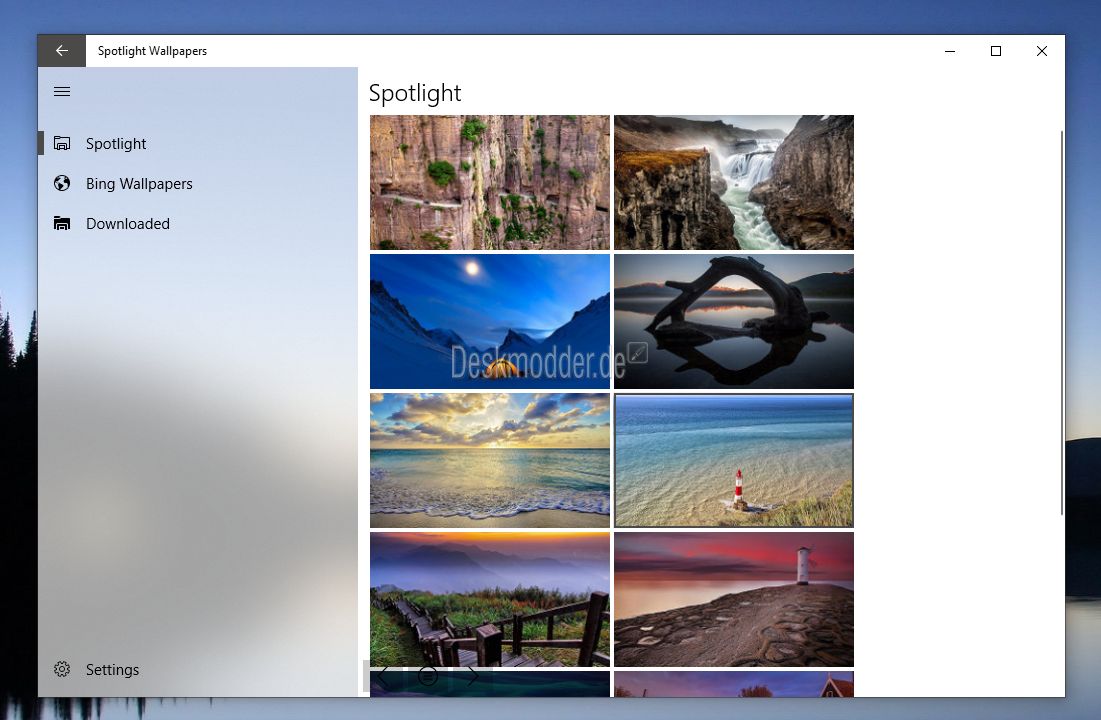Open Settings in the sidebar
The image size is (1101, 720).
(x=198, y=669)
